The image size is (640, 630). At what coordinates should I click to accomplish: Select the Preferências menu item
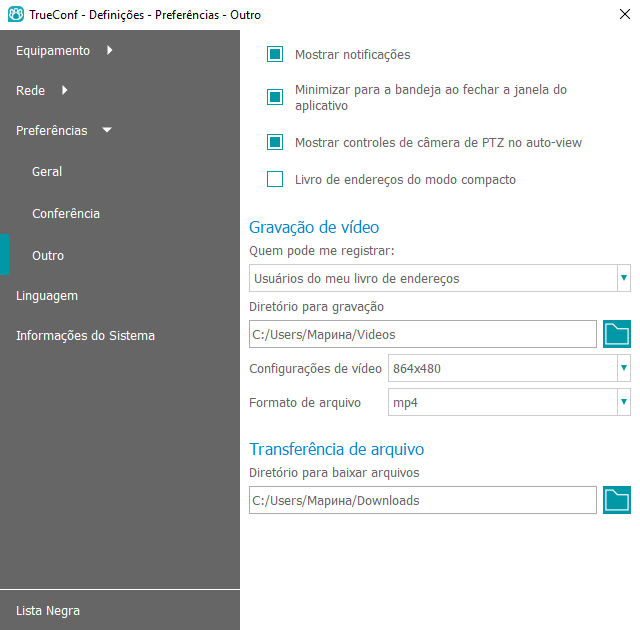click(51, 131)
